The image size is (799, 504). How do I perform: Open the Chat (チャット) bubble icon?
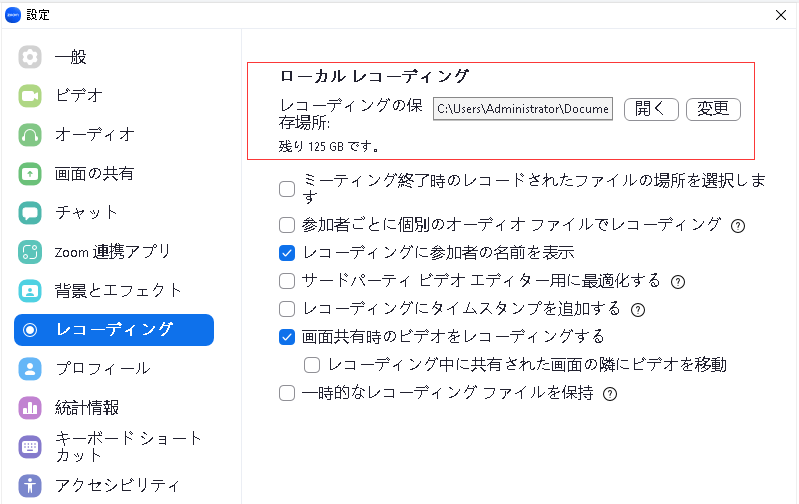point(30,213)
